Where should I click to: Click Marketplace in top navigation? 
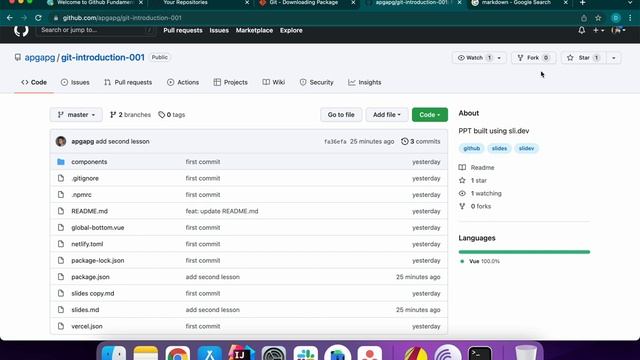254,31
